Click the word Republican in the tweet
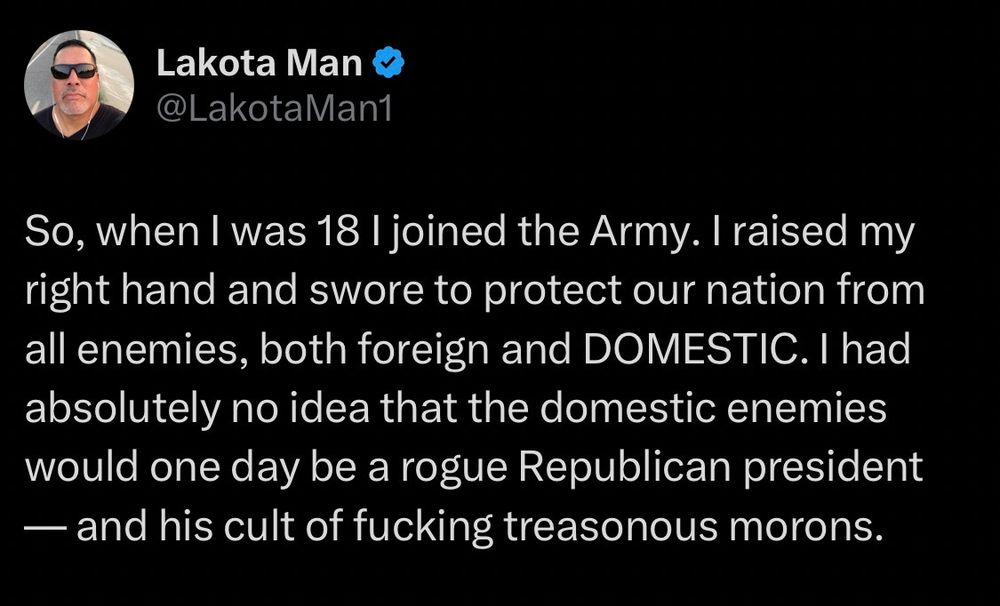This screenshot has width=1000, height=606. pos(624,468)
